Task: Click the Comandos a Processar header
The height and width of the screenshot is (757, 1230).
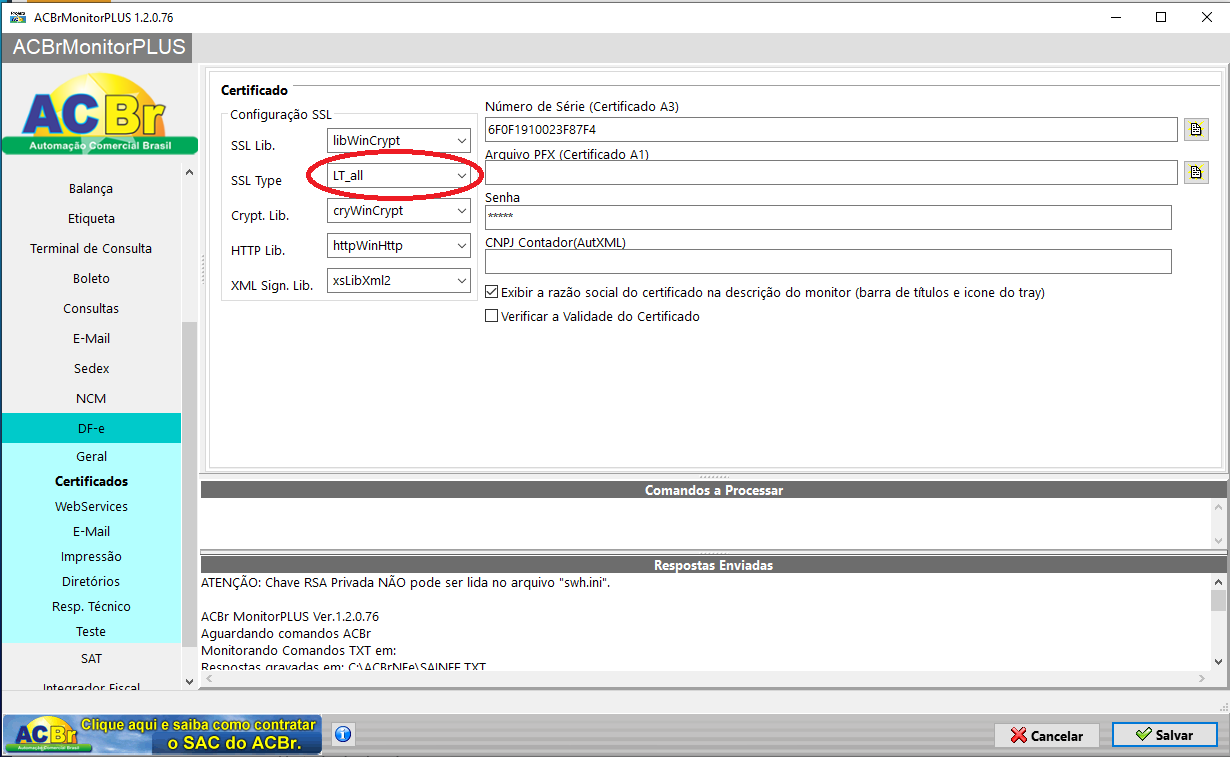Action: (x=713, y=490)
